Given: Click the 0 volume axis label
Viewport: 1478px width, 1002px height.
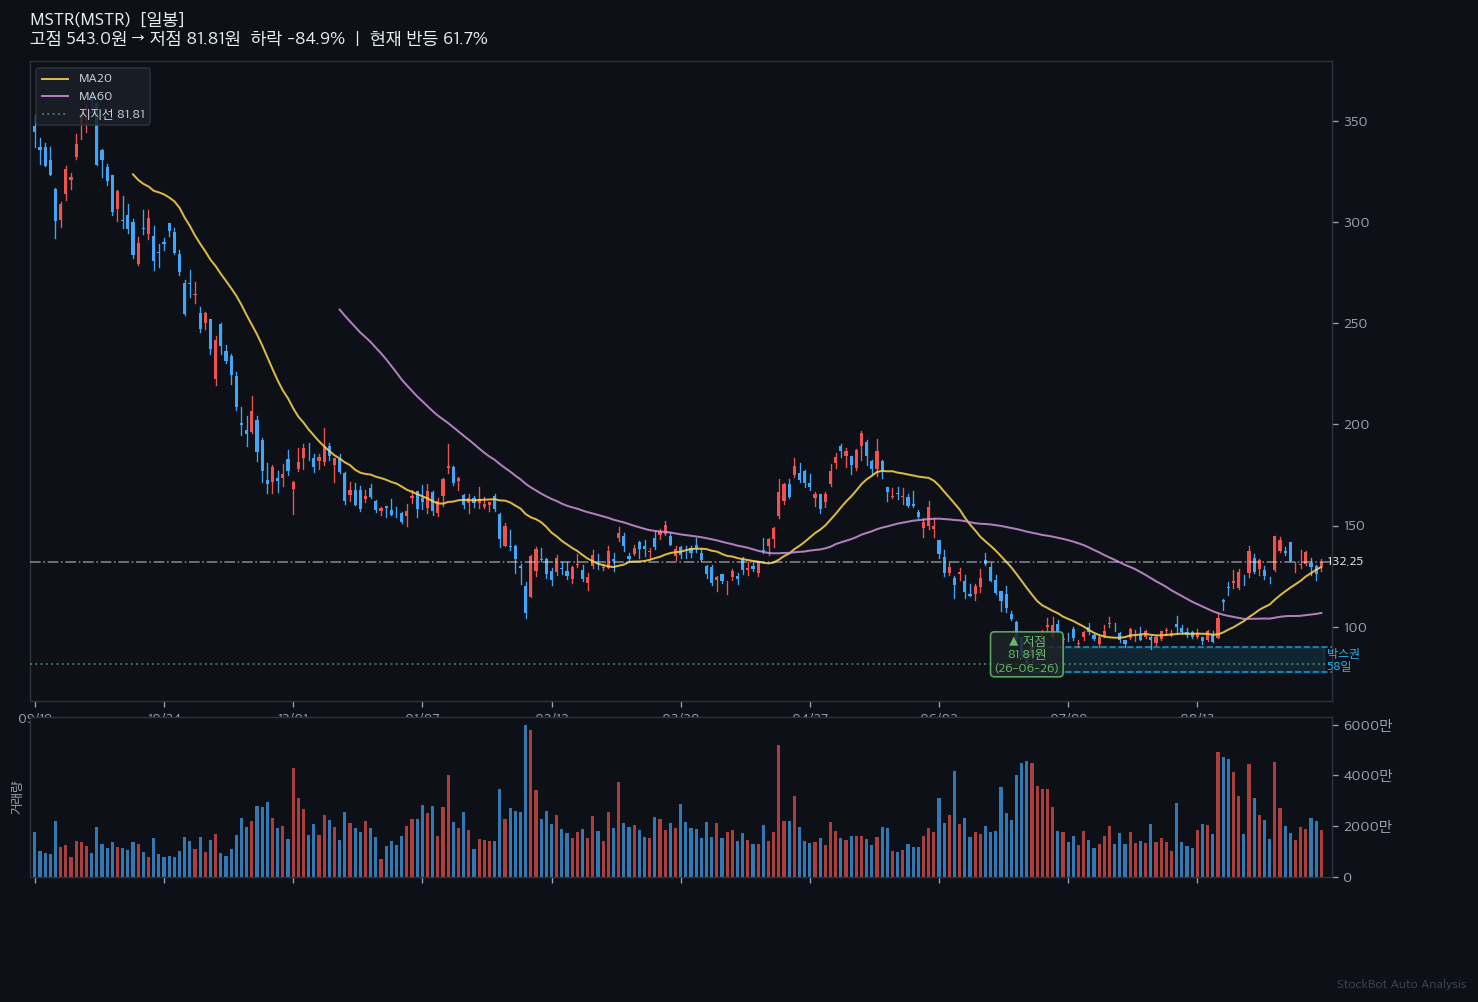Looking at the screenshot, I should click(1350, 877).
